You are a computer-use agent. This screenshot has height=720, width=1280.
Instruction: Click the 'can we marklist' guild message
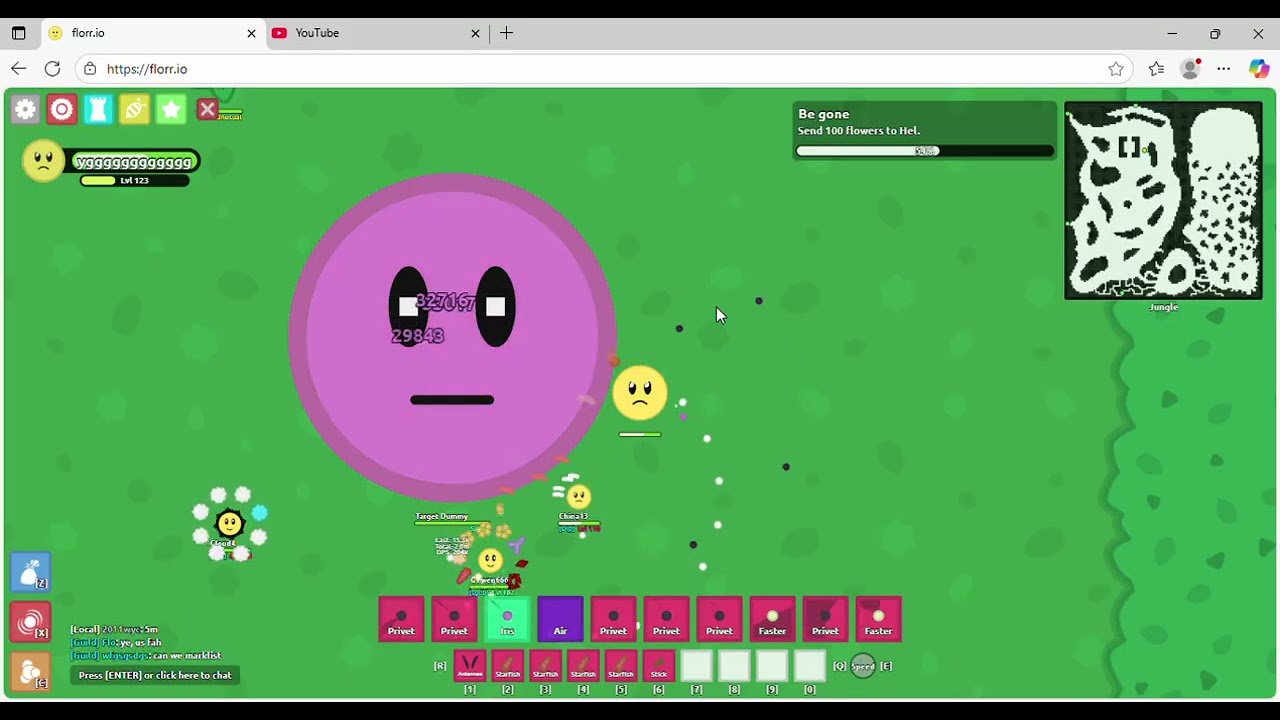(x=146, y=656)
